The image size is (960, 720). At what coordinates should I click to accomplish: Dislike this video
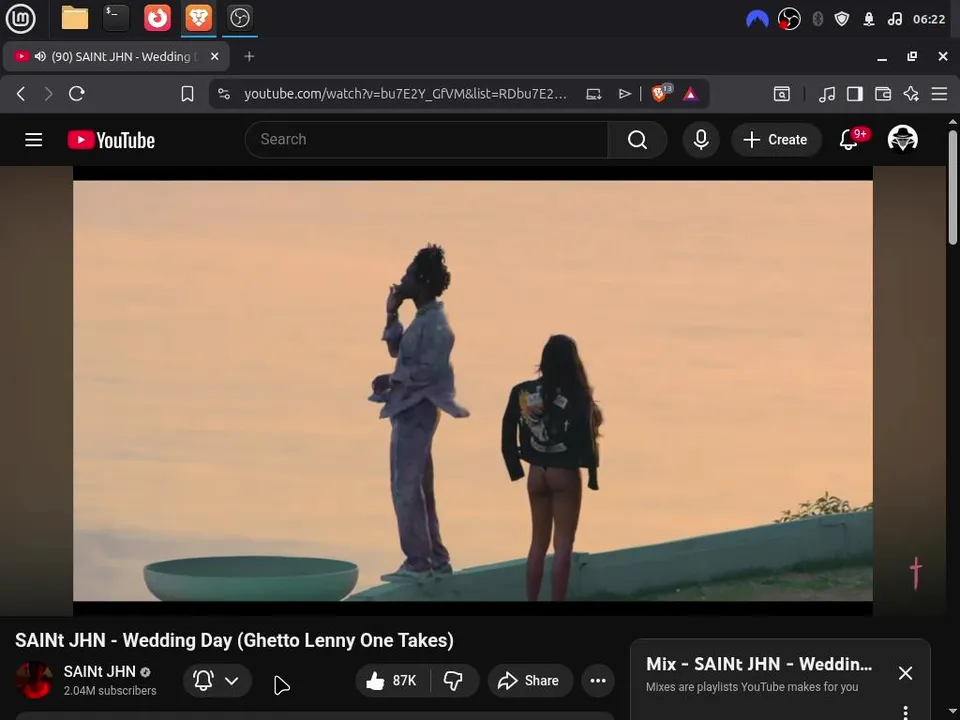pyautogui.click(x=454, y=681)
